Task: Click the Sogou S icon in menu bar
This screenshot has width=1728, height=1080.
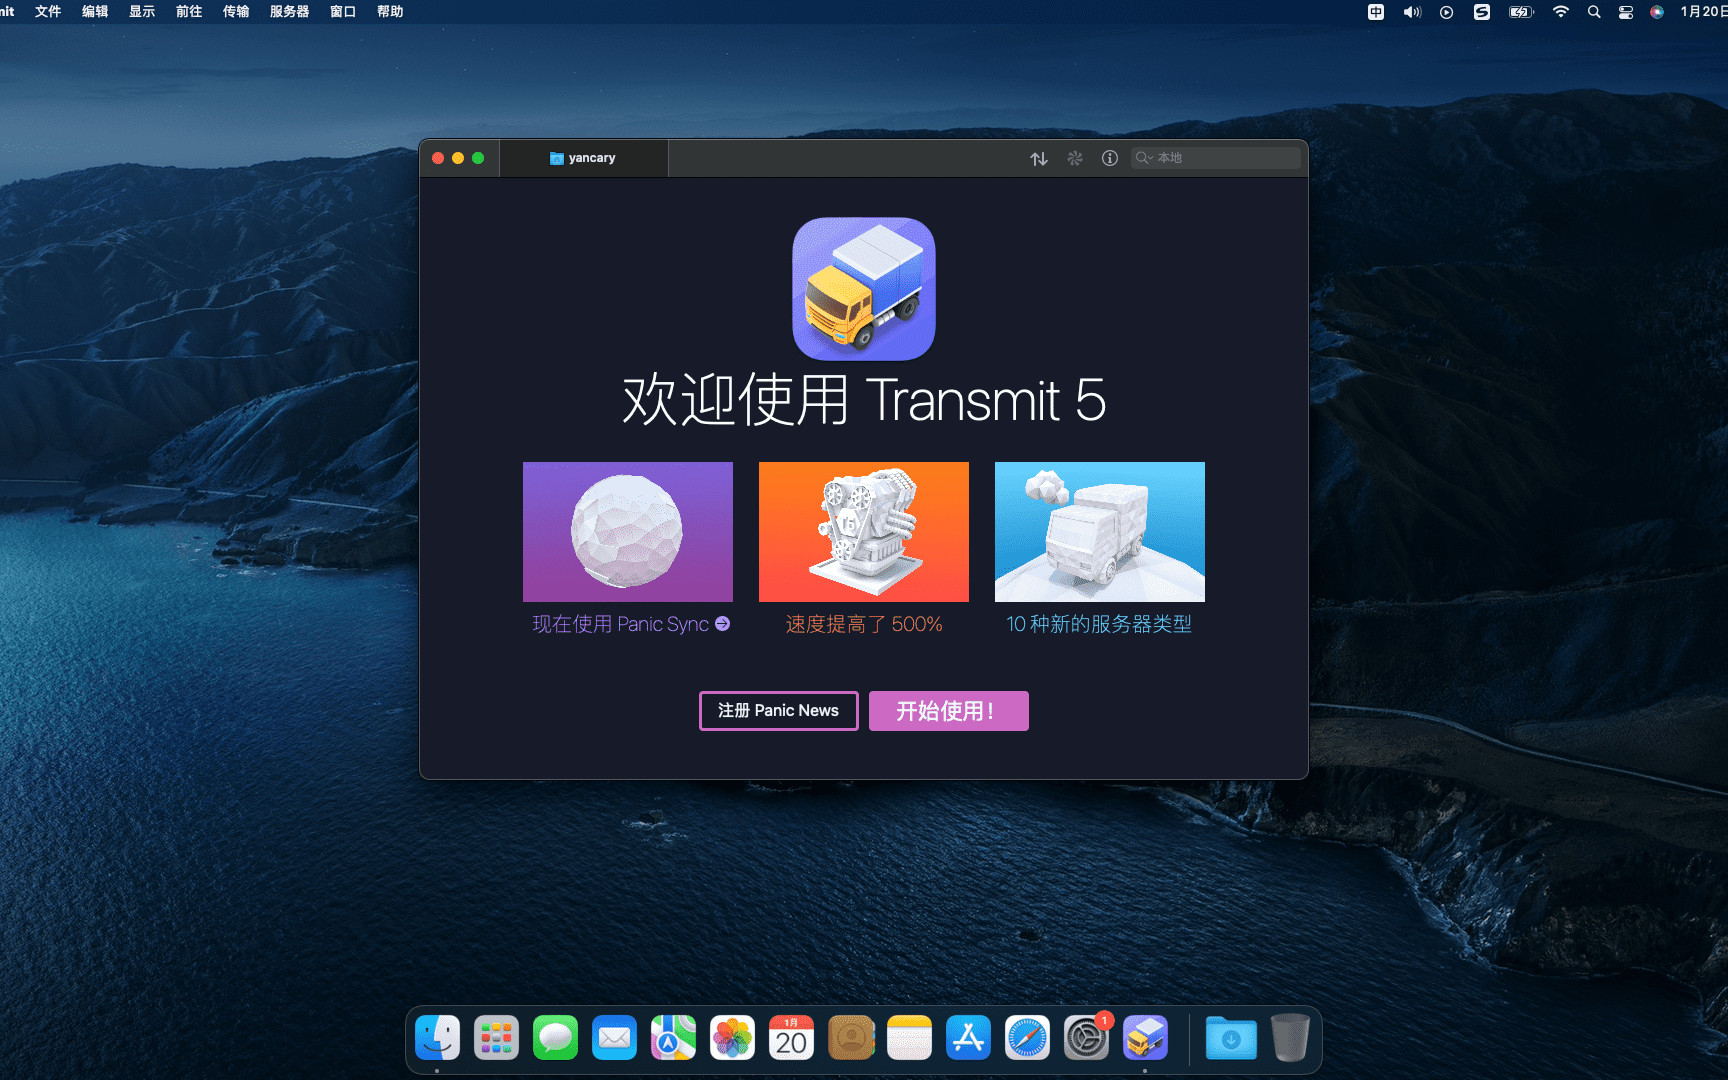Action: click(1482, 12)
